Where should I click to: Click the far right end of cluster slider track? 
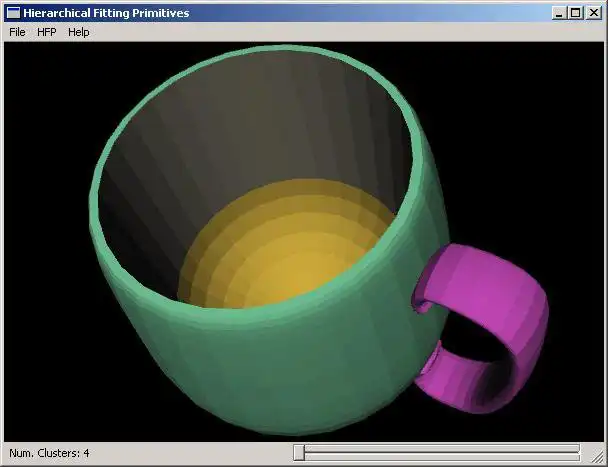coord(578,450)
